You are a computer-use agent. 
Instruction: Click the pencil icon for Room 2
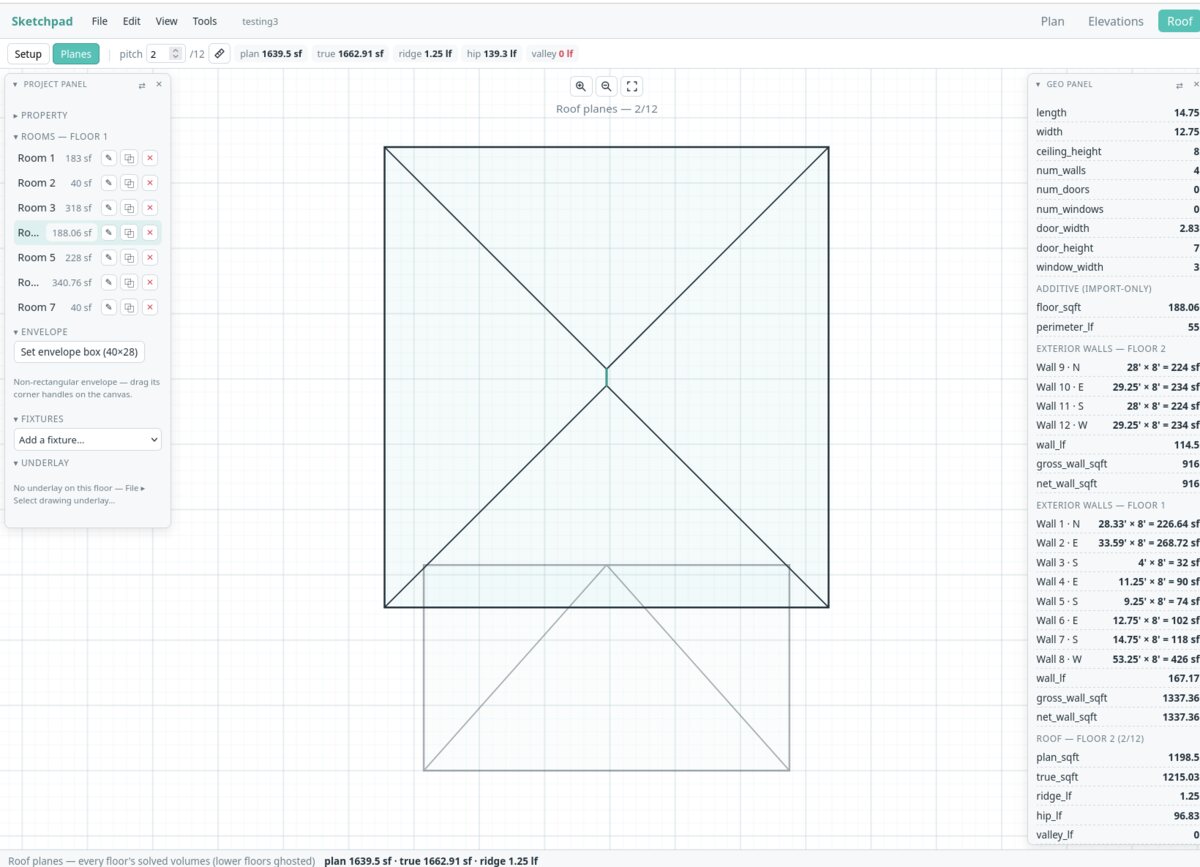109,183
